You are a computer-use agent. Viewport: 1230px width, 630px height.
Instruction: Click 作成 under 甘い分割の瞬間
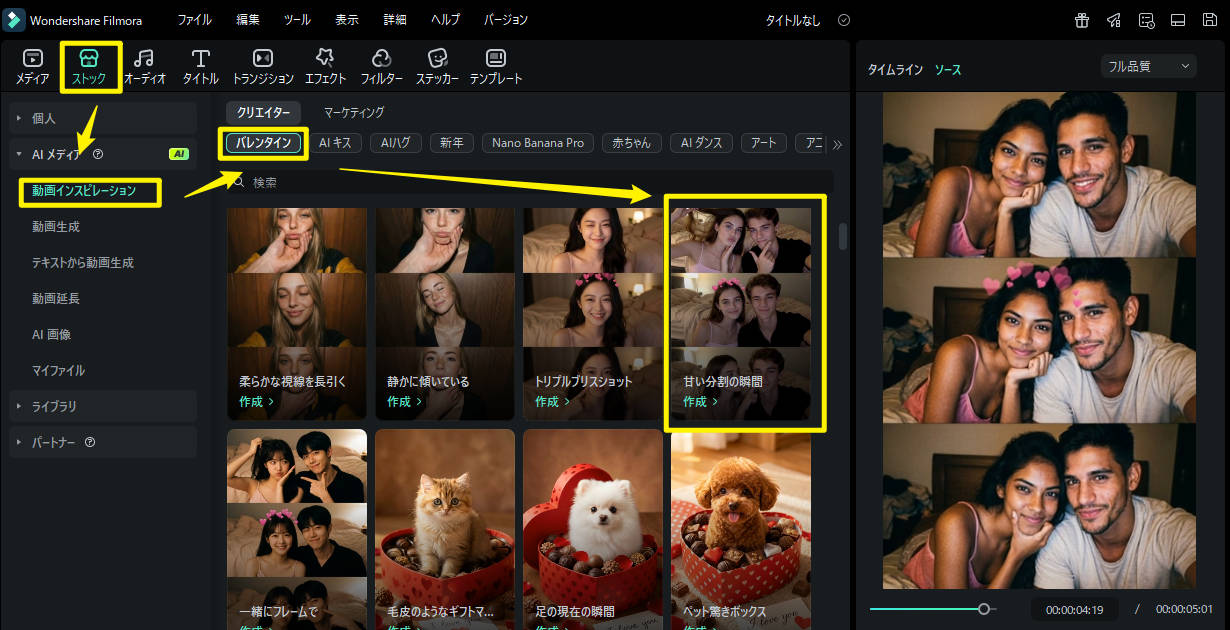[x=697, y=399]
